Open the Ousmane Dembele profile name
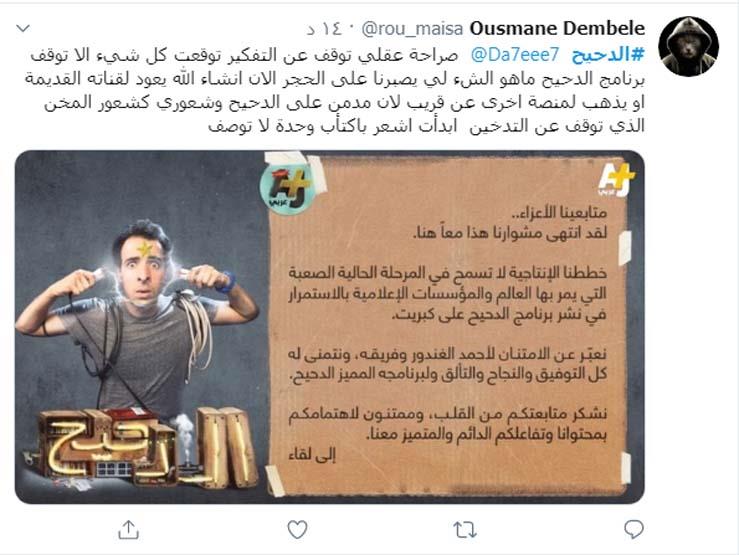The height and width of the screenshot is (555, 739). 557,29
